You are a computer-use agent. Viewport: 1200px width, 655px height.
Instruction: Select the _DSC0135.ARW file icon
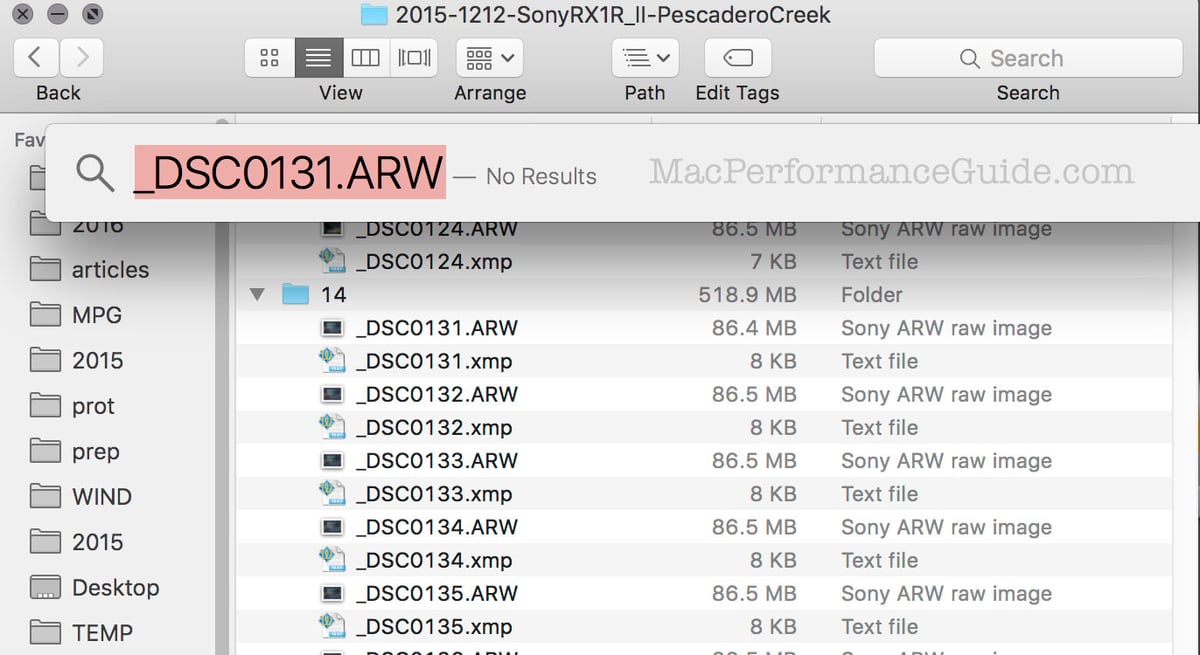(332, 593)
